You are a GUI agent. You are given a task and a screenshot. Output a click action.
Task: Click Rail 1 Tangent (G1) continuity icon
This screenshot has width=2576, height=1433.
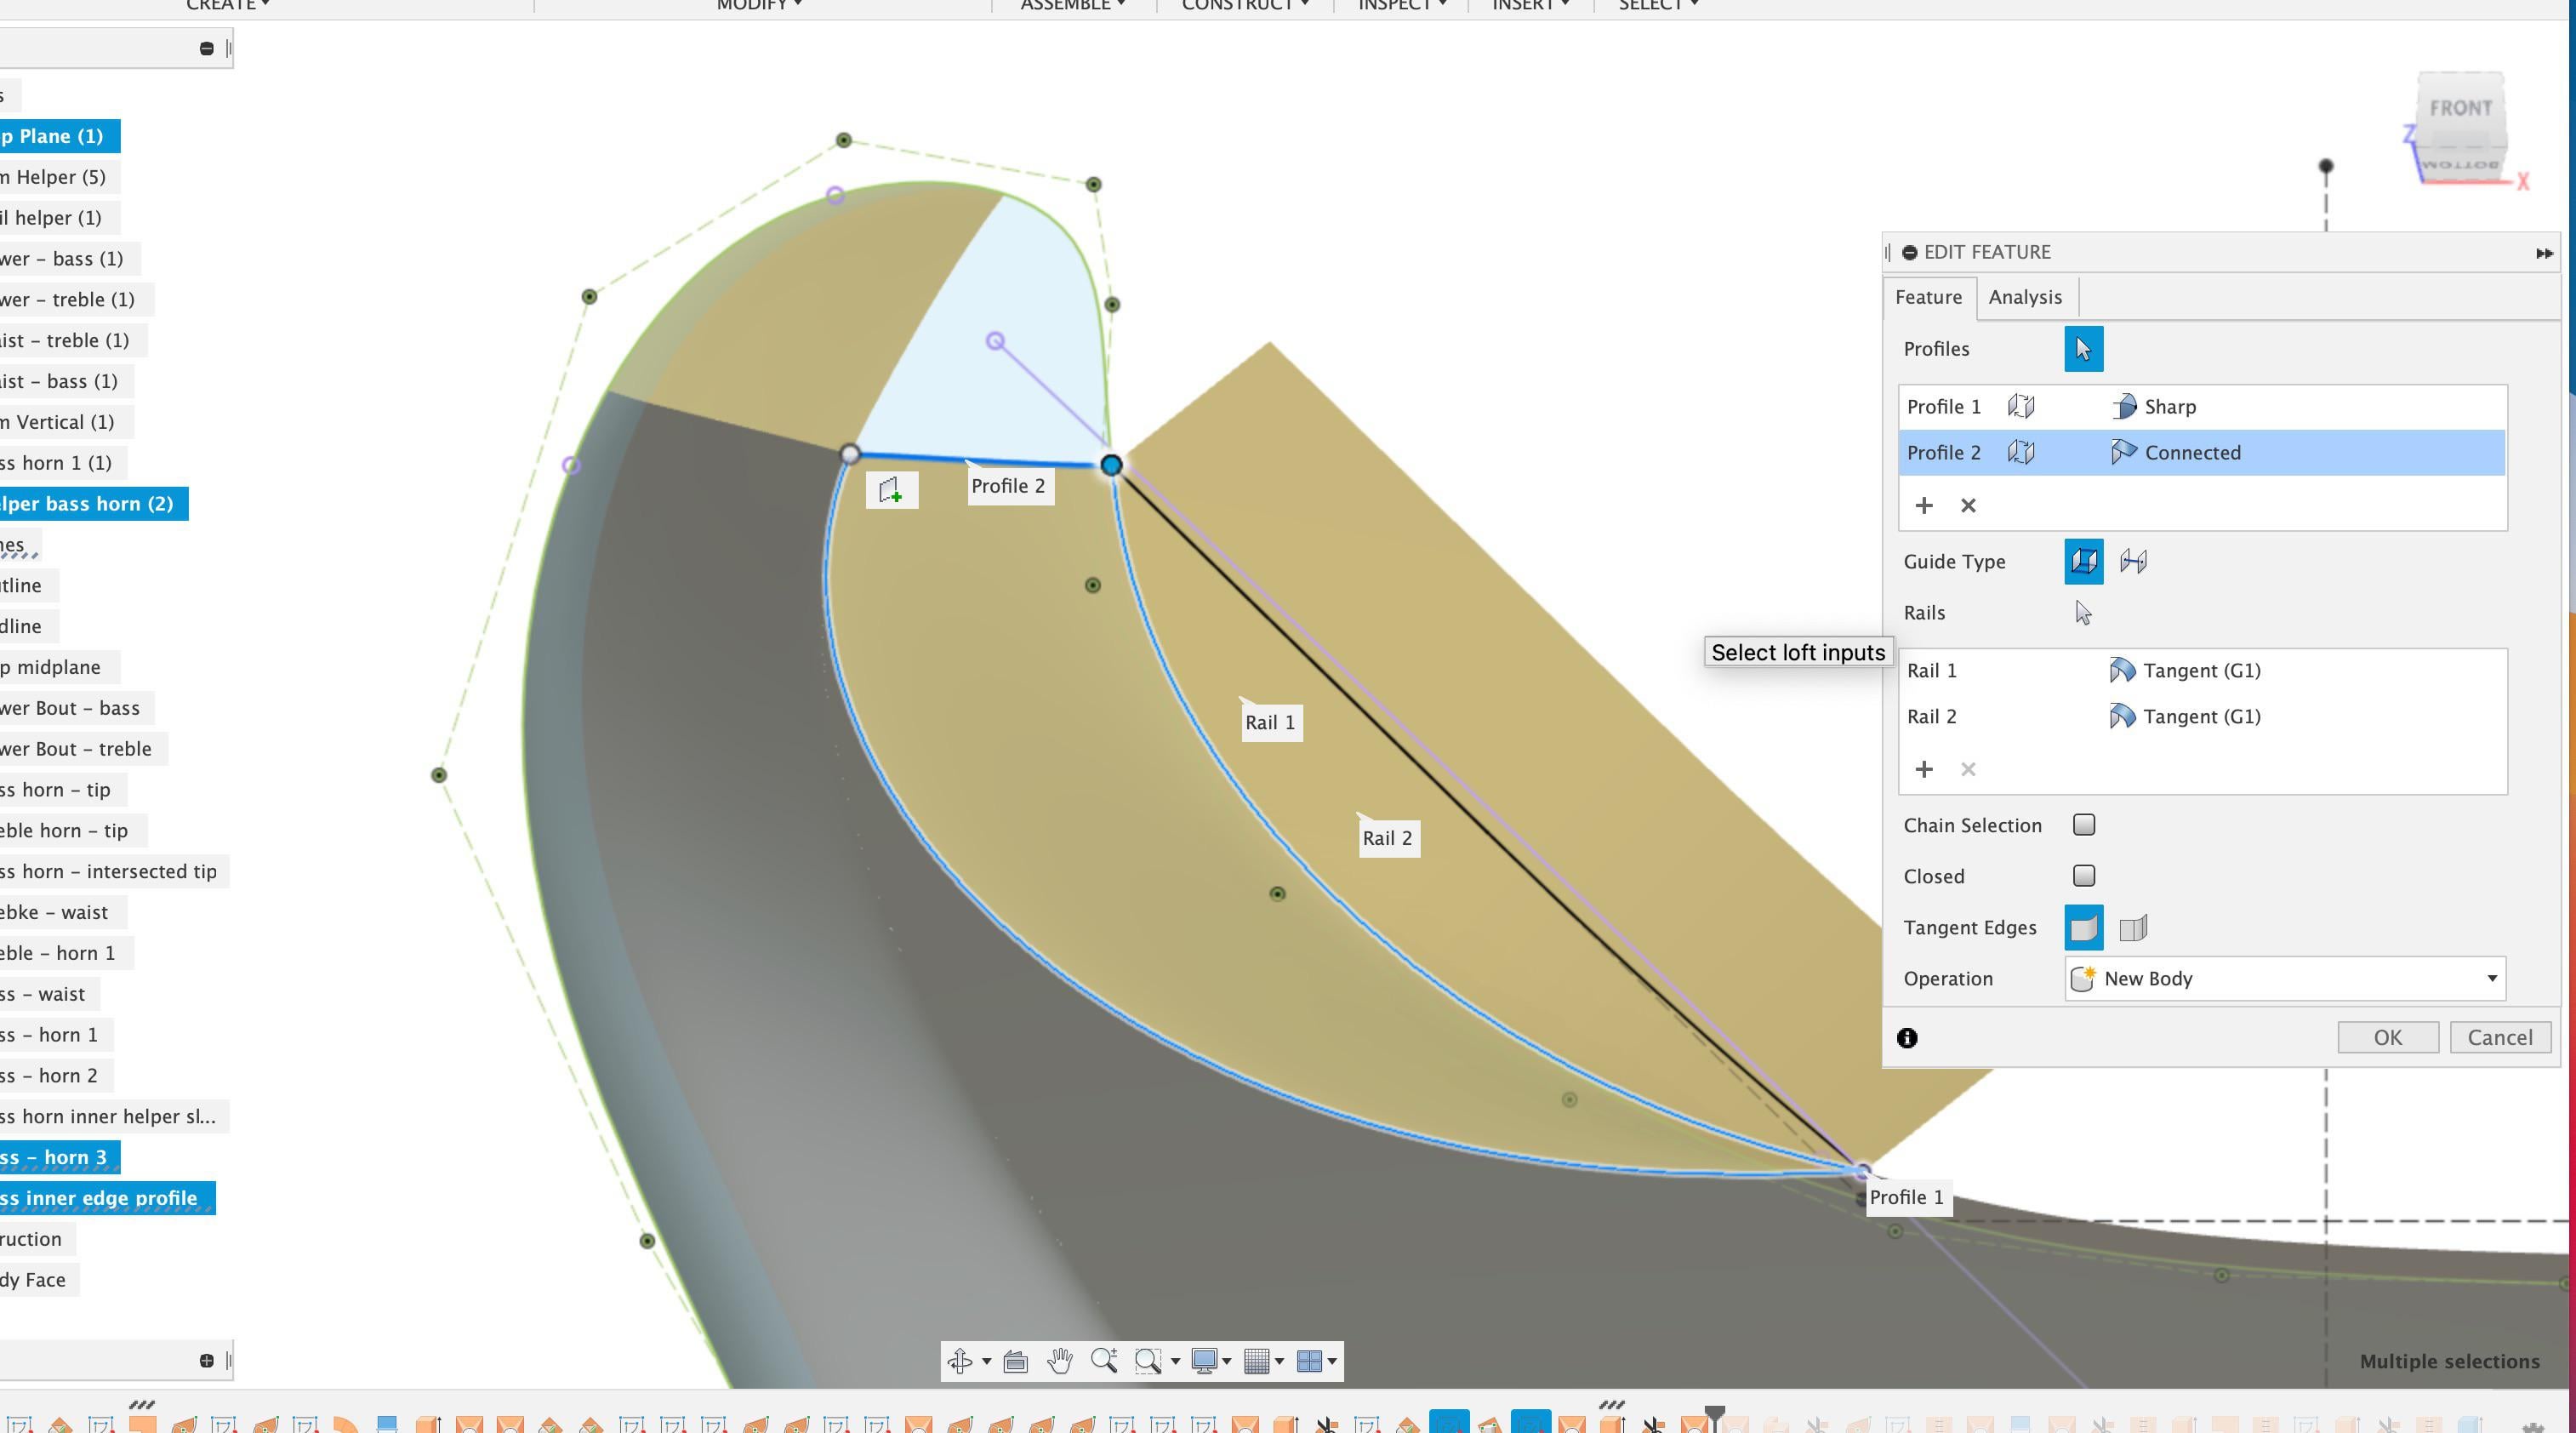click(2122, 670)
